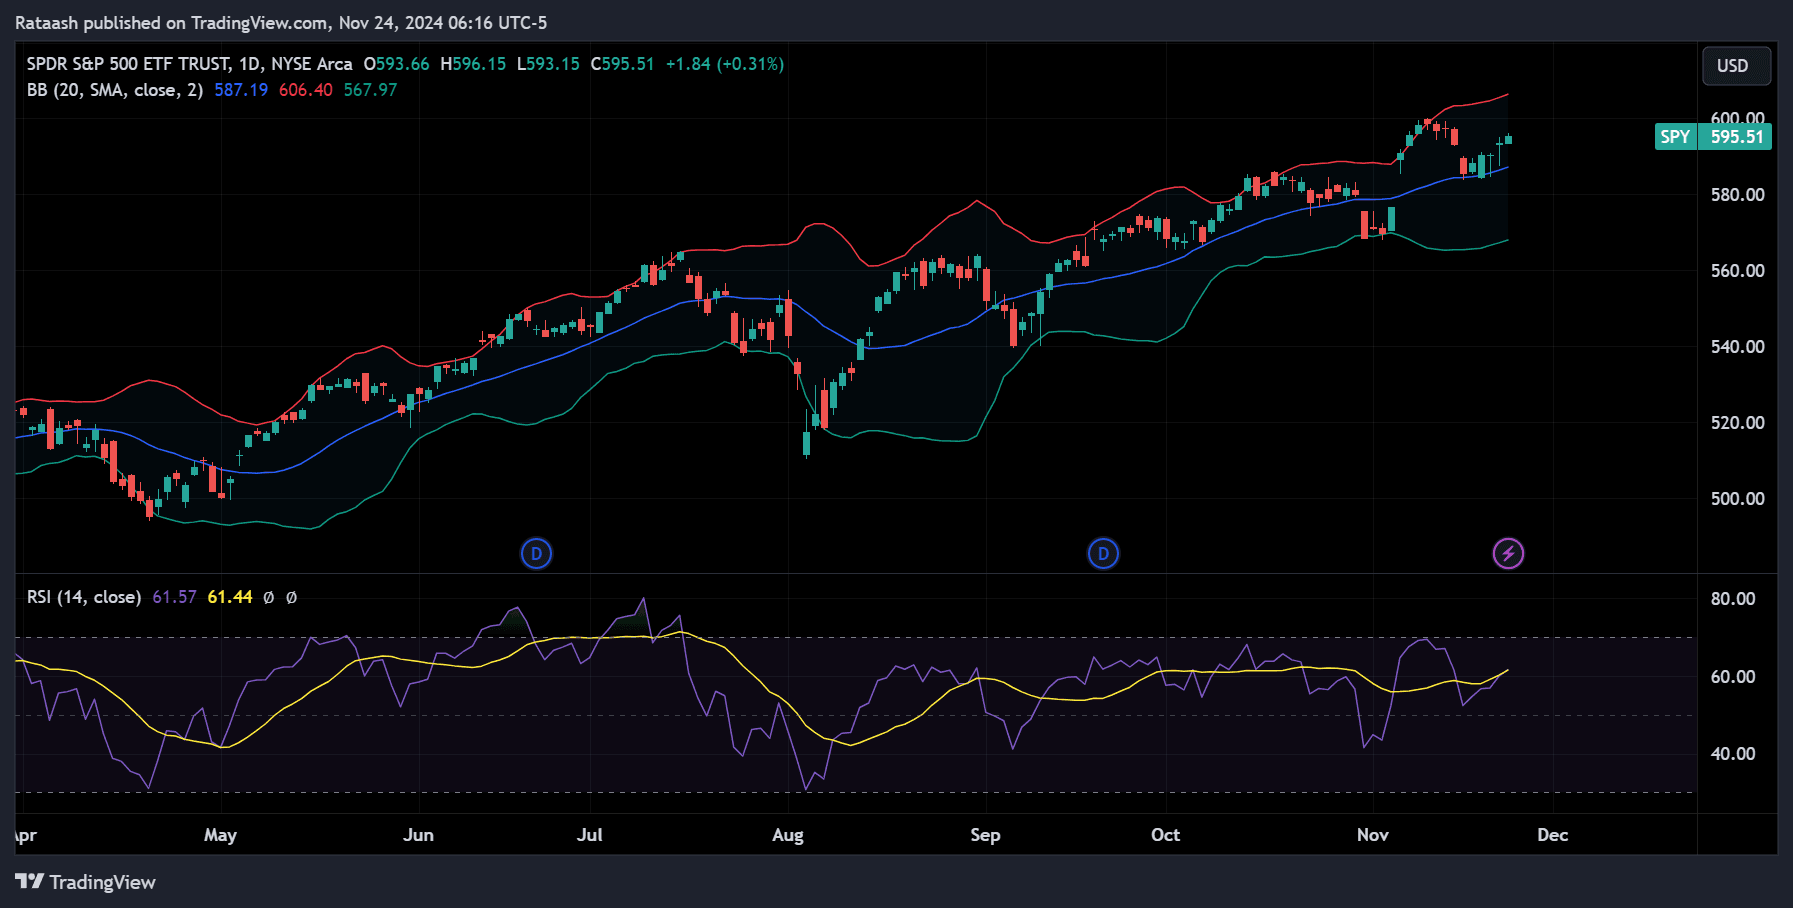The width and height of the screenshot is (1793, 908).
Task: Click the change value +1.84 (+0.31%)
Action: click(725, 64)
